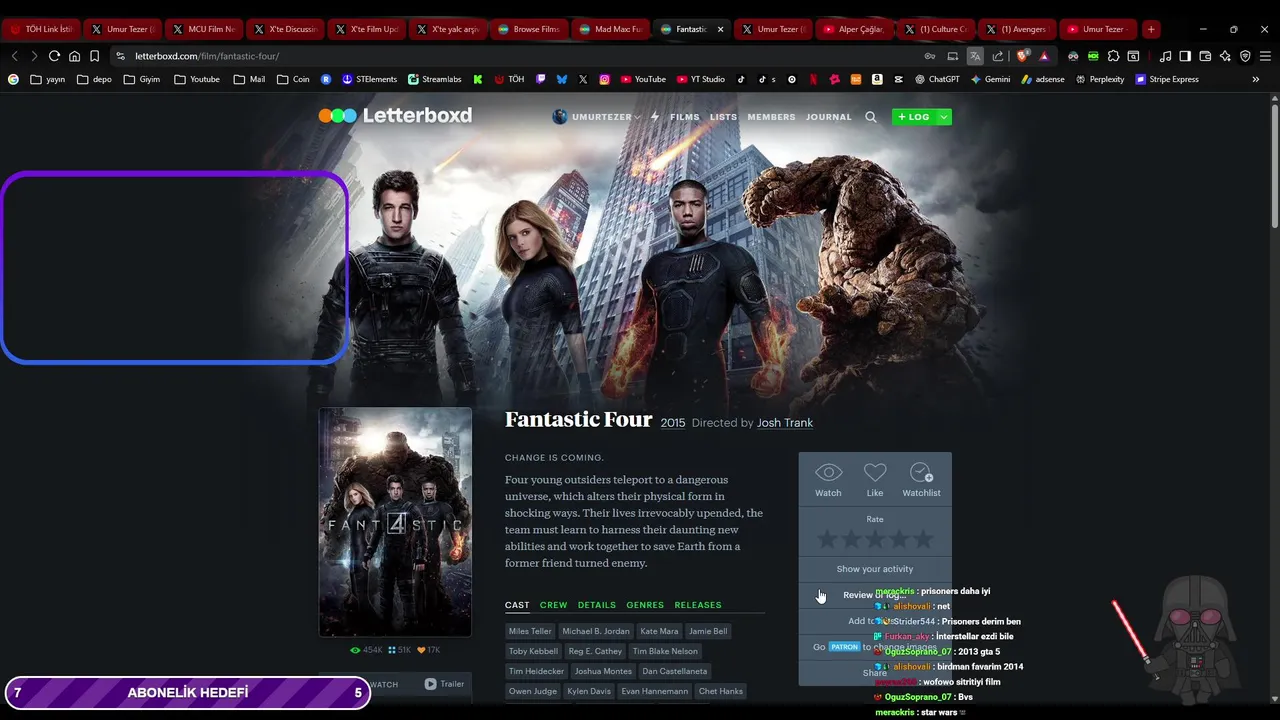Viewport: 1280px width, 720px height.
Task: Open YT Studio bookmark
Action: (700, 79)
